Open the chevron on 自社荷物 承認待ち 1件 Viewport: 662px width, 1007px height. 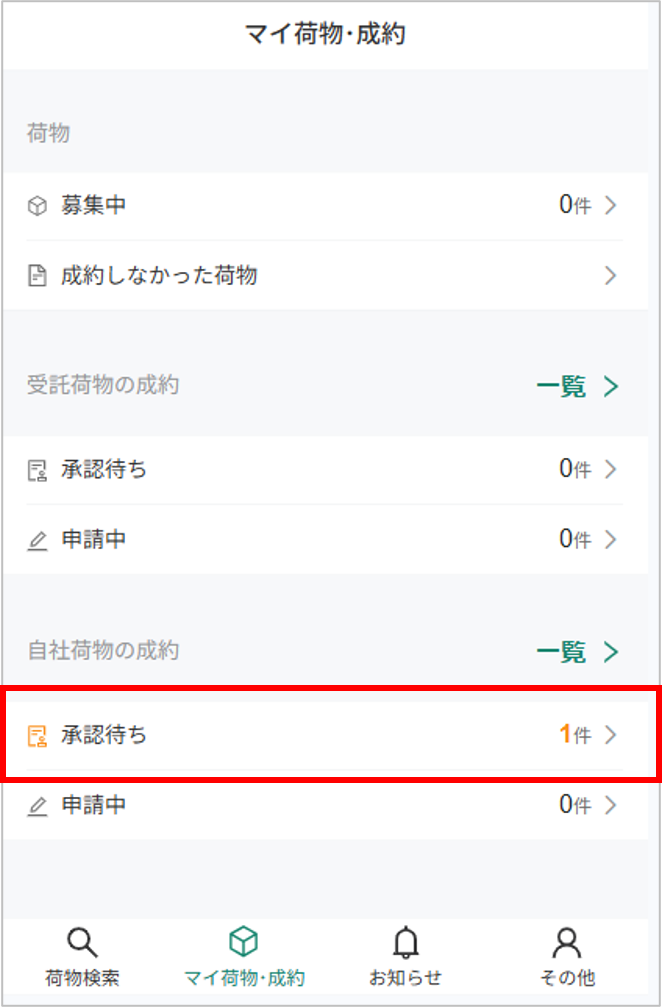point(611,734)
